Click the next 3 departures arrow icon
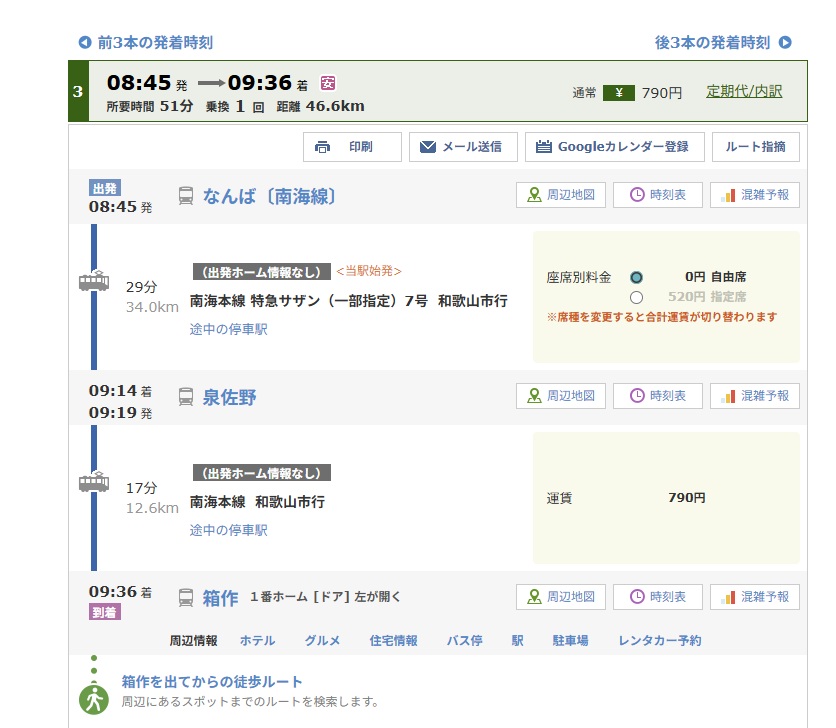 pyautogui.click(x=785, y=43)
